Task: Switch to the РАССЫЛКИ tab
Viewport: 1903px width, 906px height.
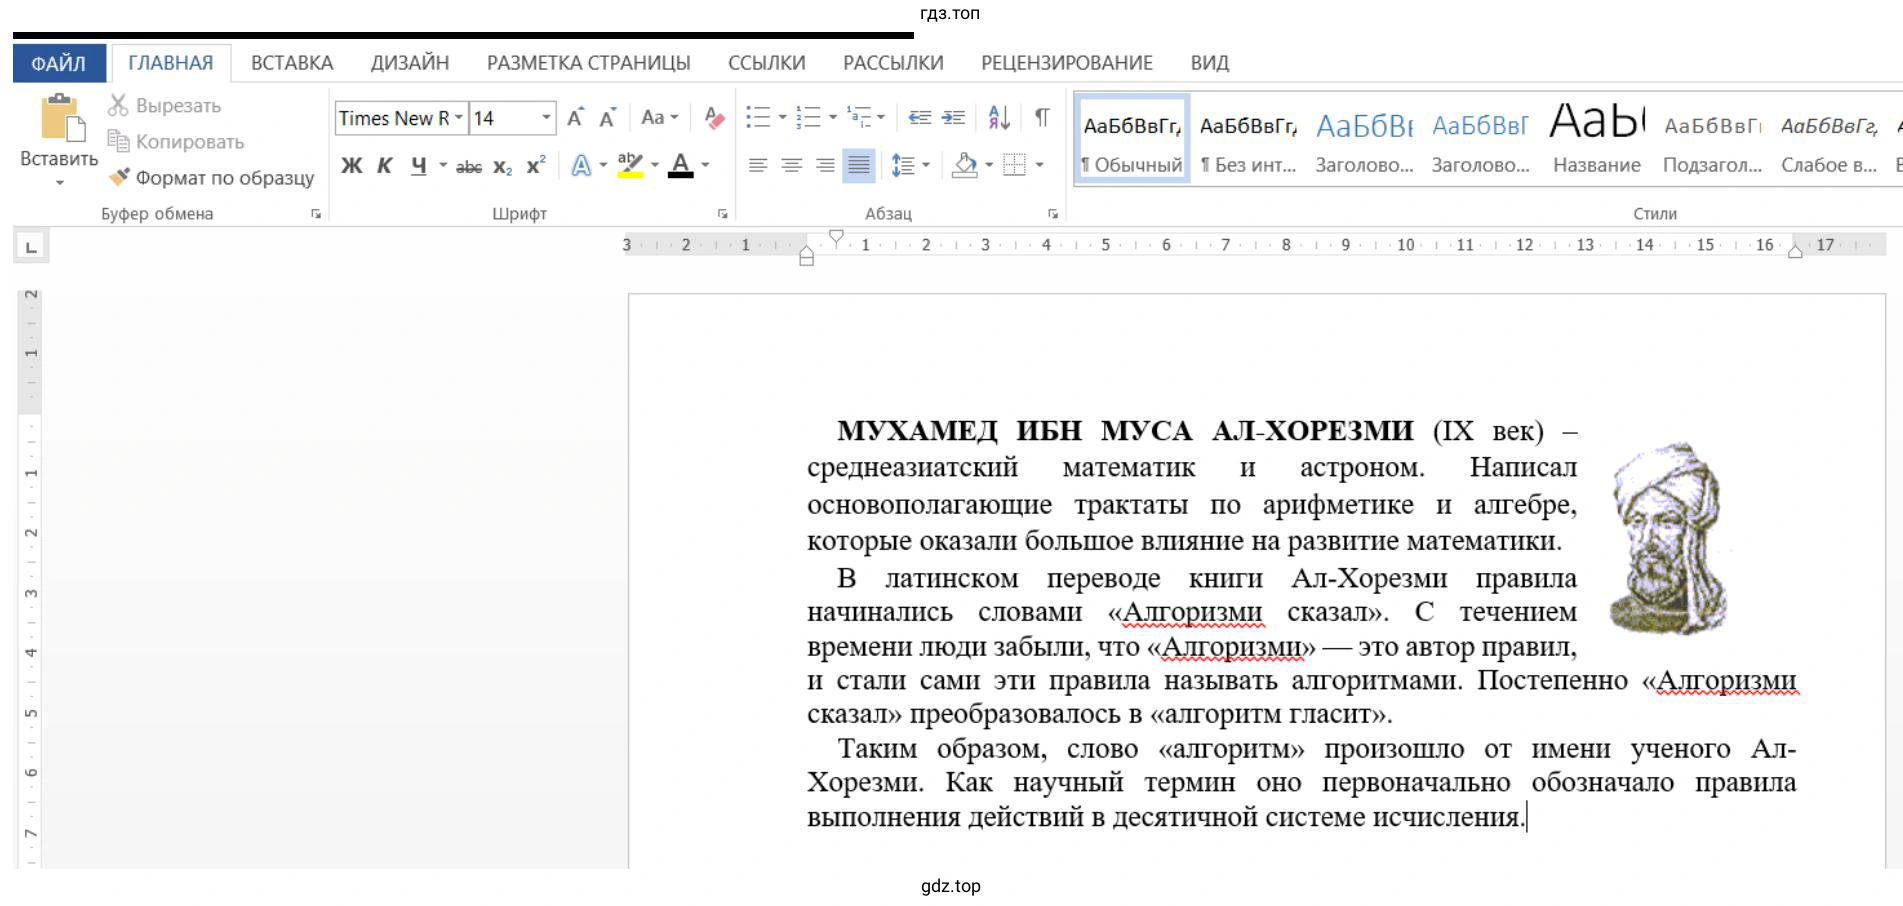Action: point(893,63)
